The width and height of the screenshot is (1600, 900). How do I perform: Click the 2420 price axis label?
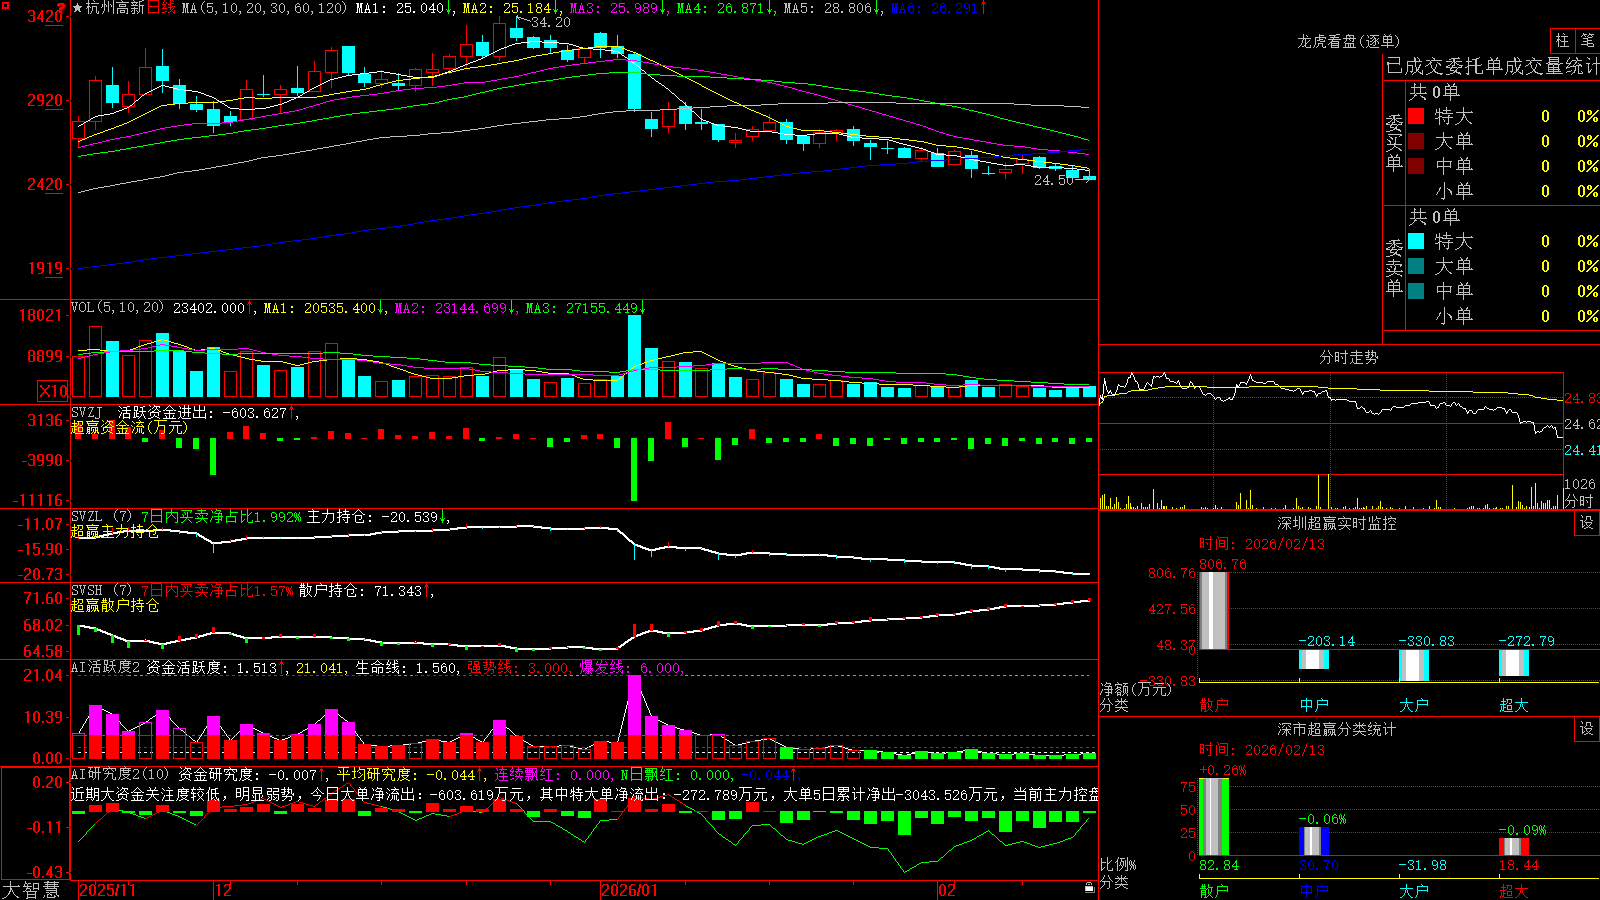(45, 184)
